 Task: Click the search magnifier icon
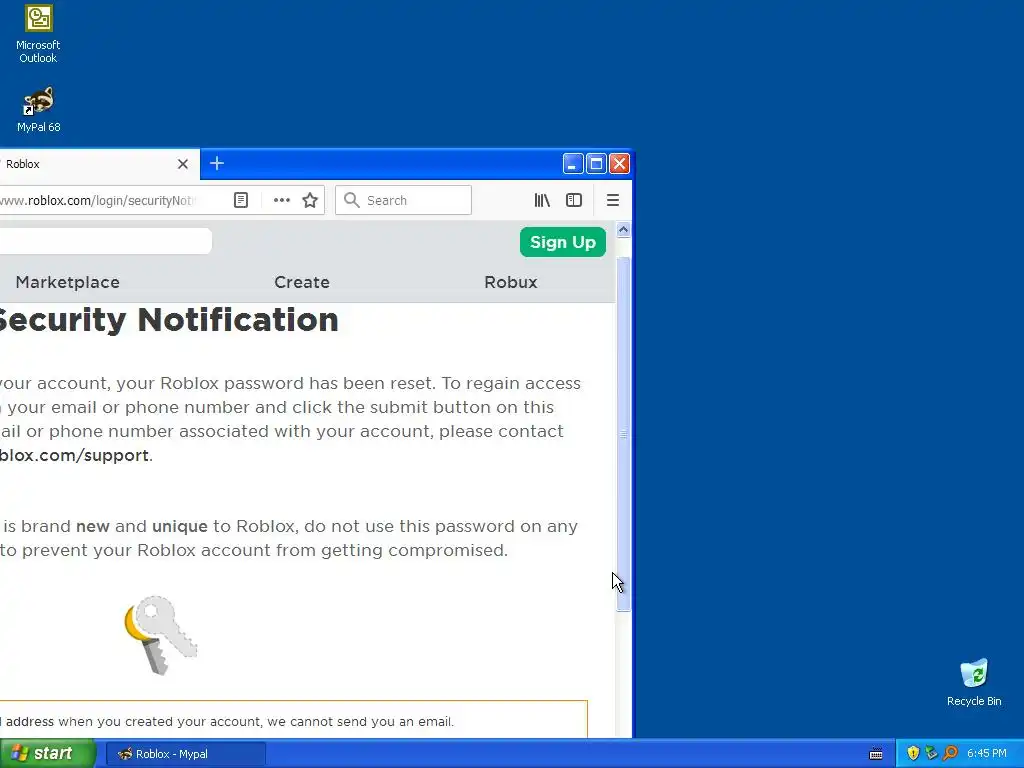coord(351,200)
